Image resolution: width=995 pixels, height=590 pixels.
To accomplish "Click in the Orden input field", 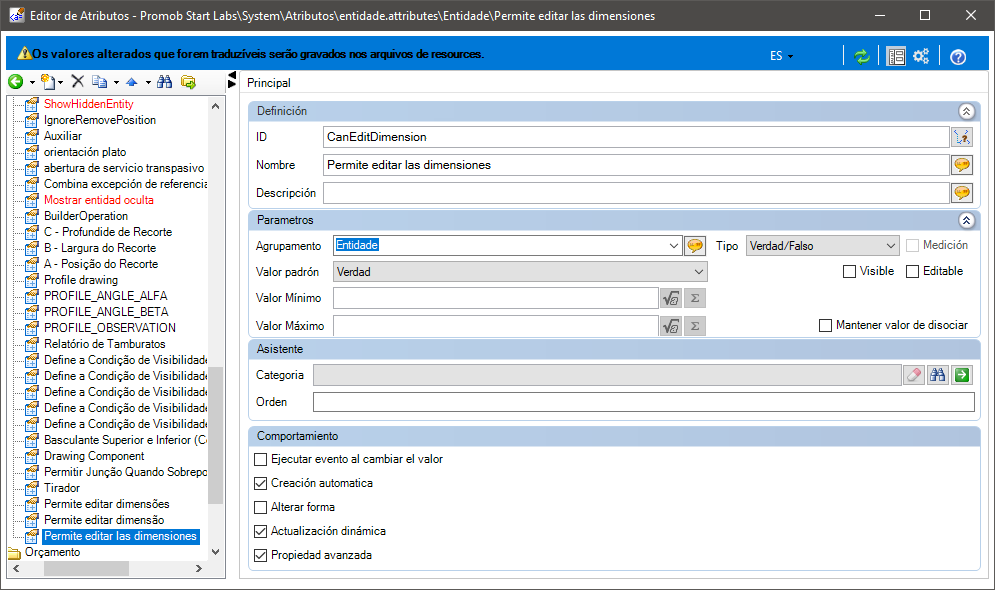I will click(x=643, y=402).
